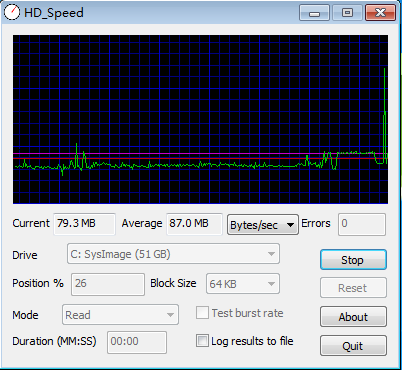Quit the HD_Speed application
Viewport: 402px width, 370px height.
point(353,346)
